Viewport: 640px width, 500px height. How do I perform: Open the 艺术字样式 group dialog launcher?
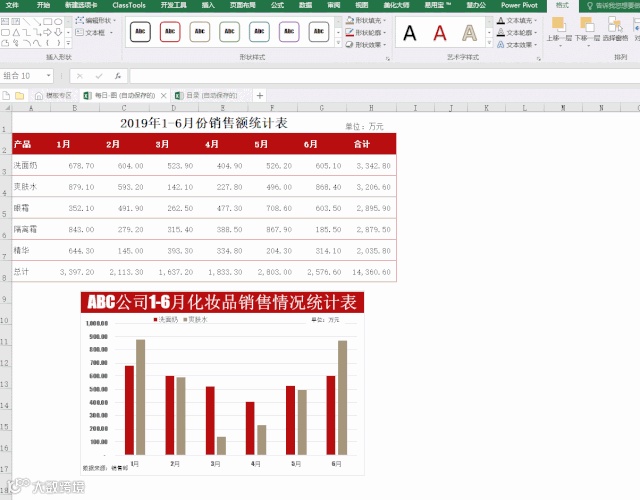click(538, 59)
